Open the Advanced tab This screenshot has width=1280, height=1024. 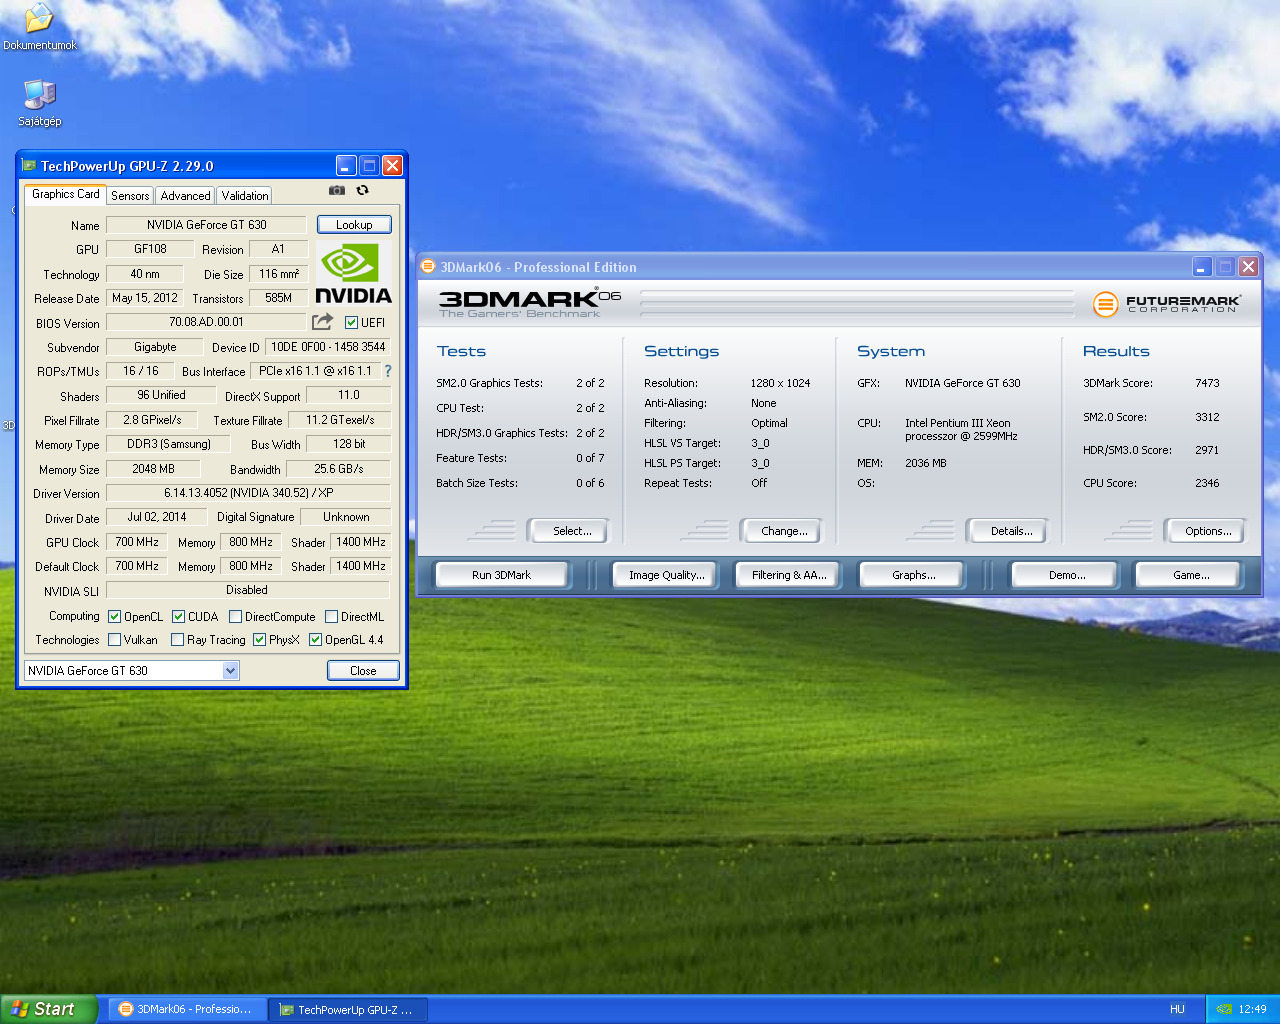coord(185,196)
